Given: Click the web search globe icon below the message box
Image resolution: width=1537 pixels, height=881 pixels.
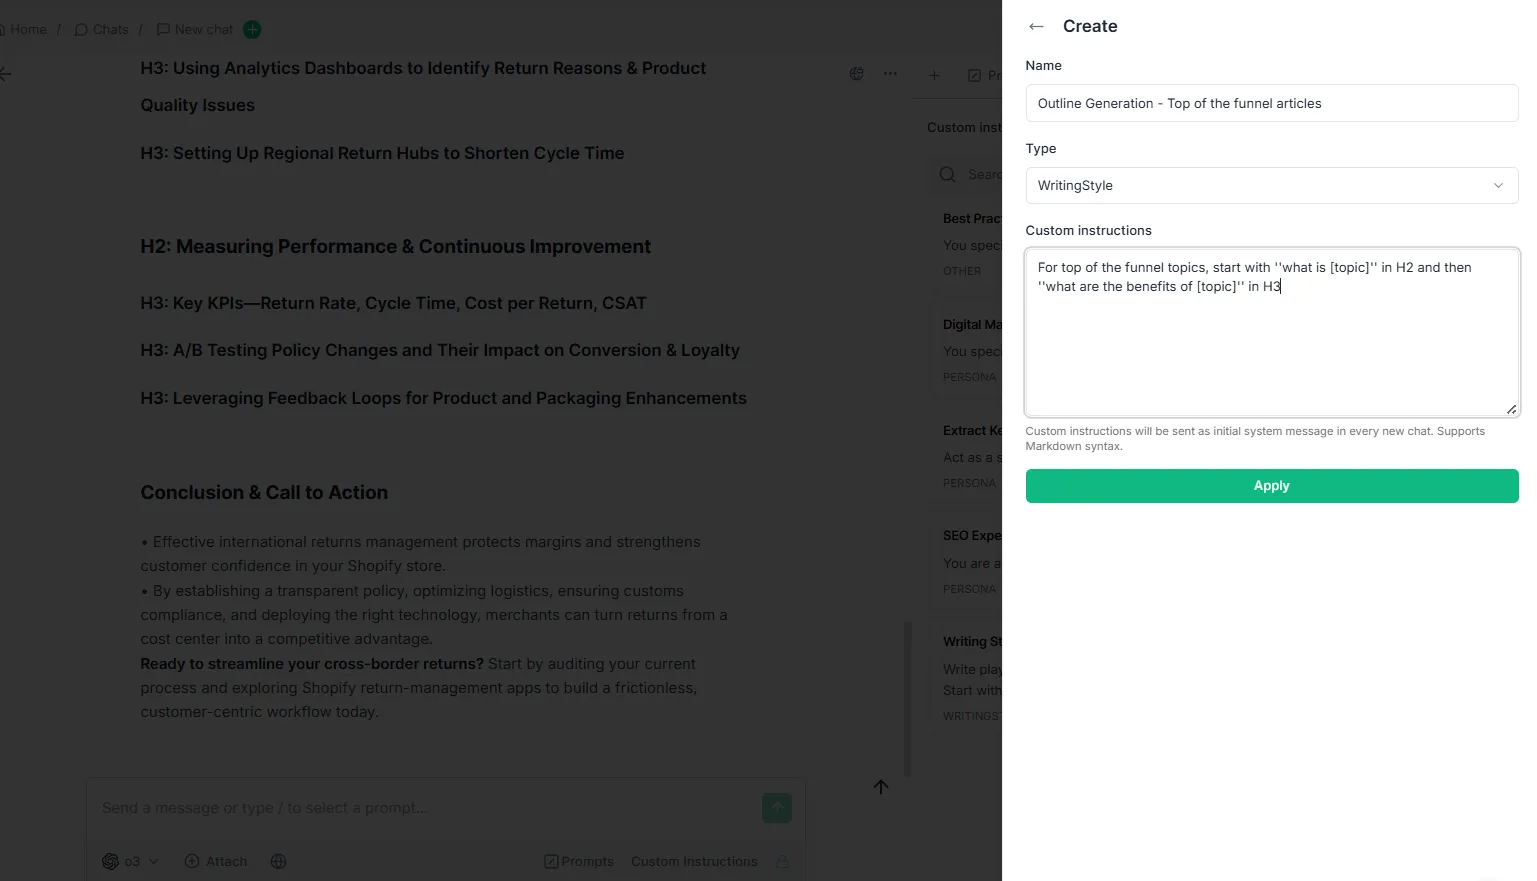Looking at the screenshot, I should pos(279,861).
